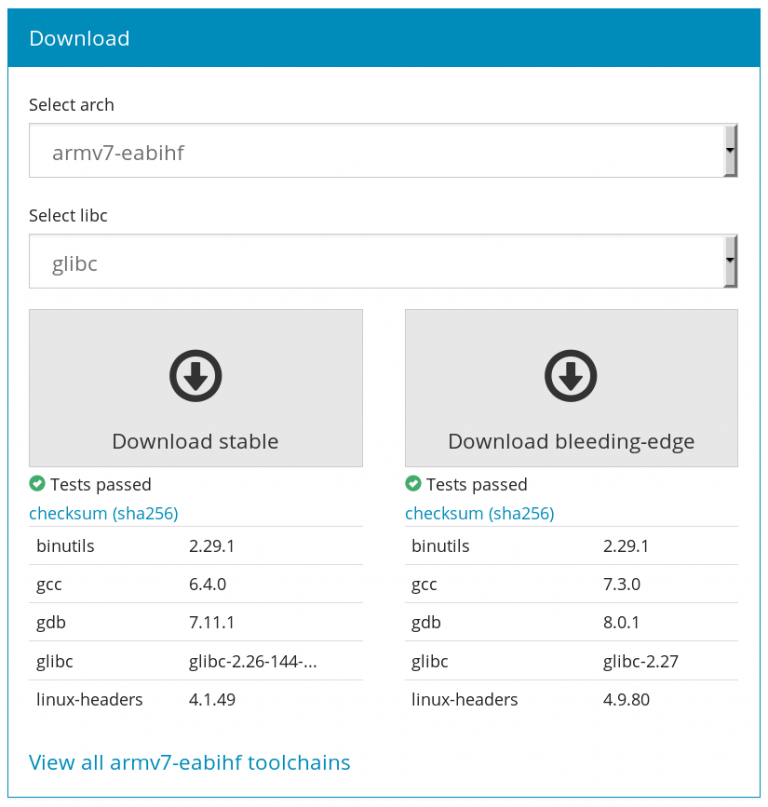Open View all armv7-eabihf toolchains link
This screenshot has width=768, height=807.
point(189,763)
